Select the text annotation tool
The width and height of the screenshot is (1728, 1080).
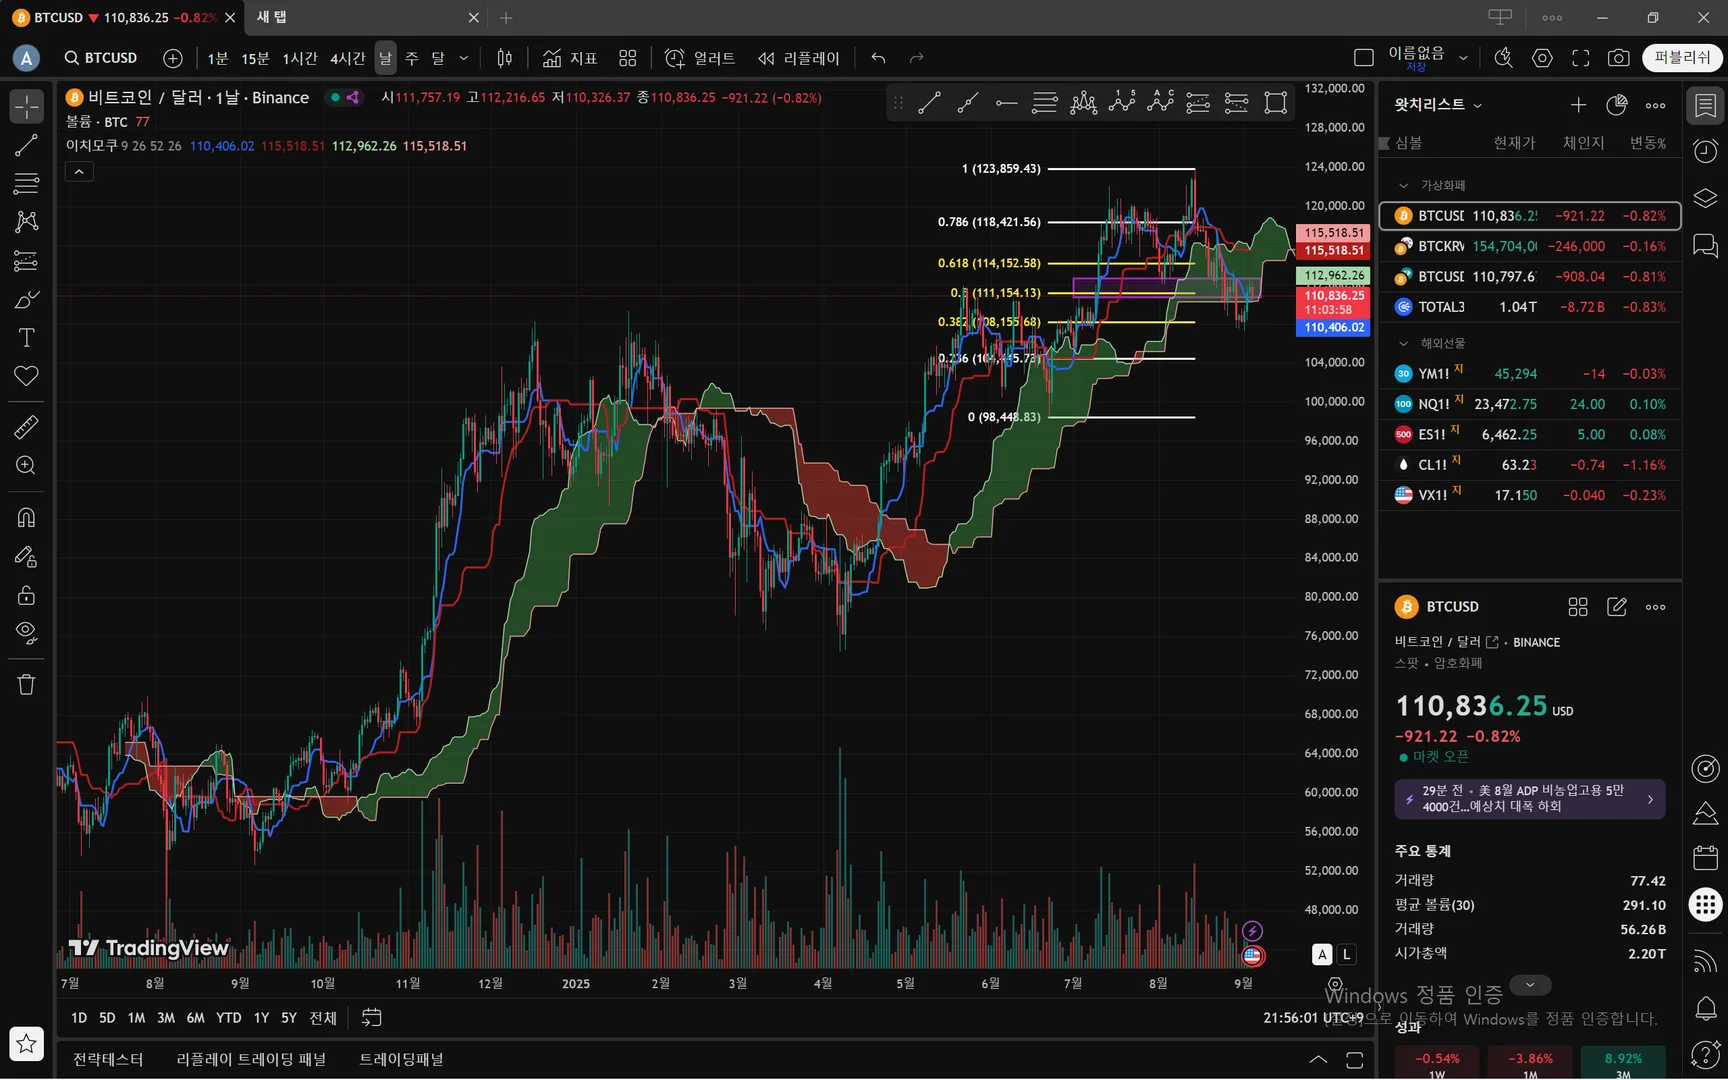coord(27,338)
